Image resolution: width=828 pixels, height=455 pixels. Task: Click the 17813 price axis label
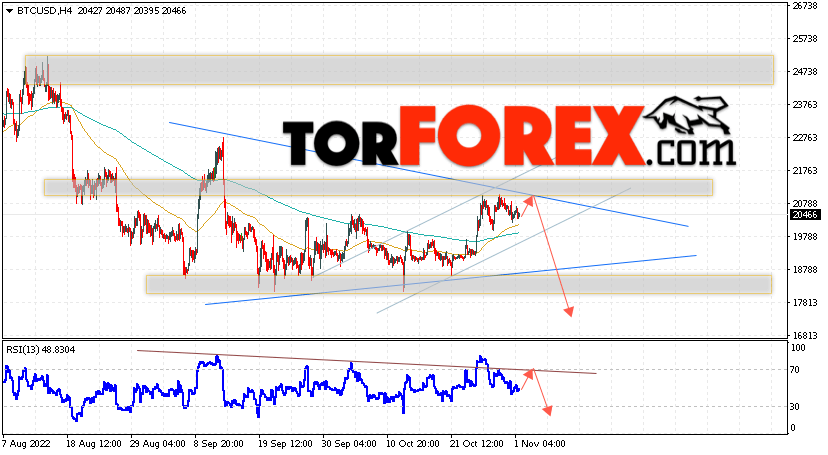tap(805, 302)
